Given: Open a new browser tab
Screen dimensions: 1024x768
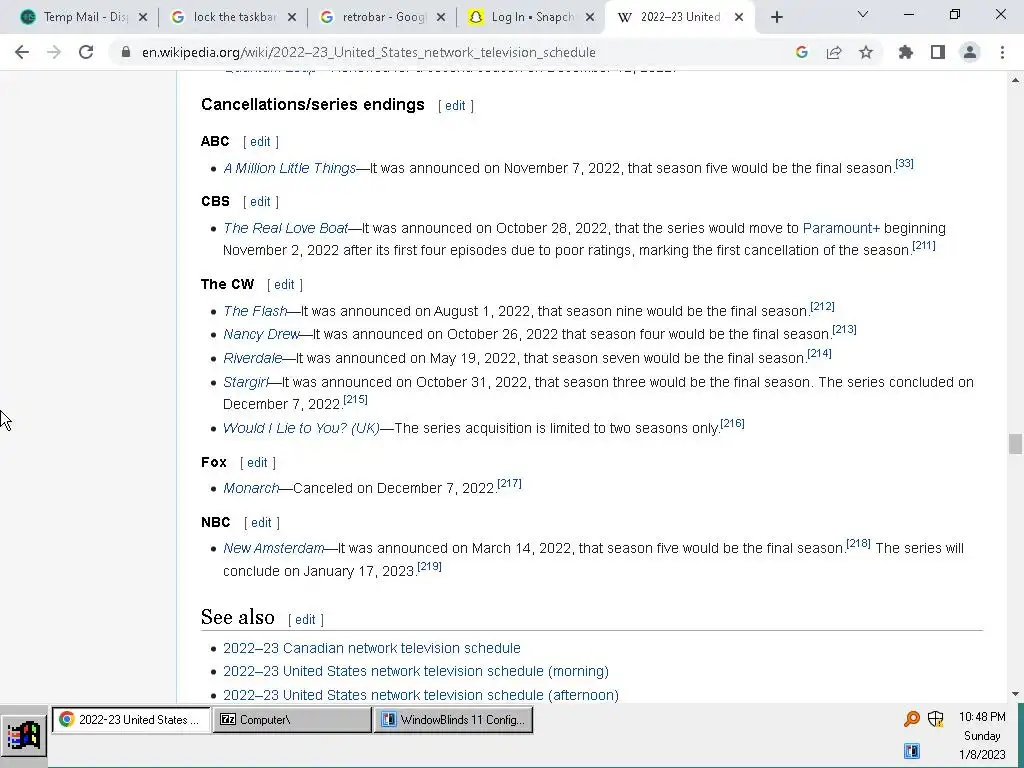Looking at the screenshot, I should tap(776, 18).
